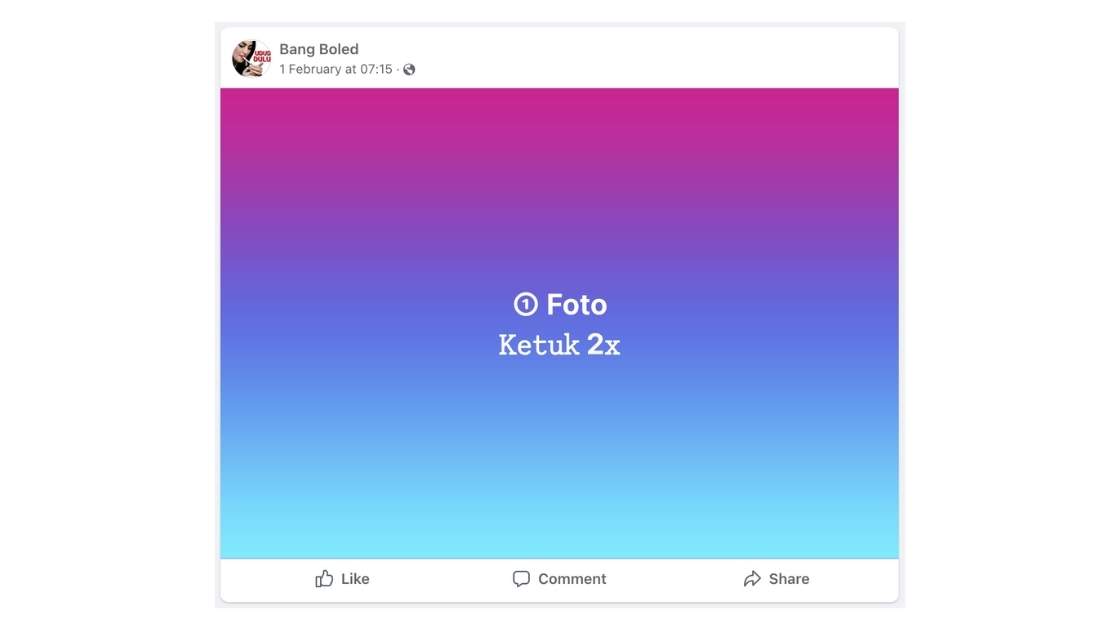Viewport: 1120px width, 630px height.
Task: Click the pink top area of gradient
Action: 560,110
